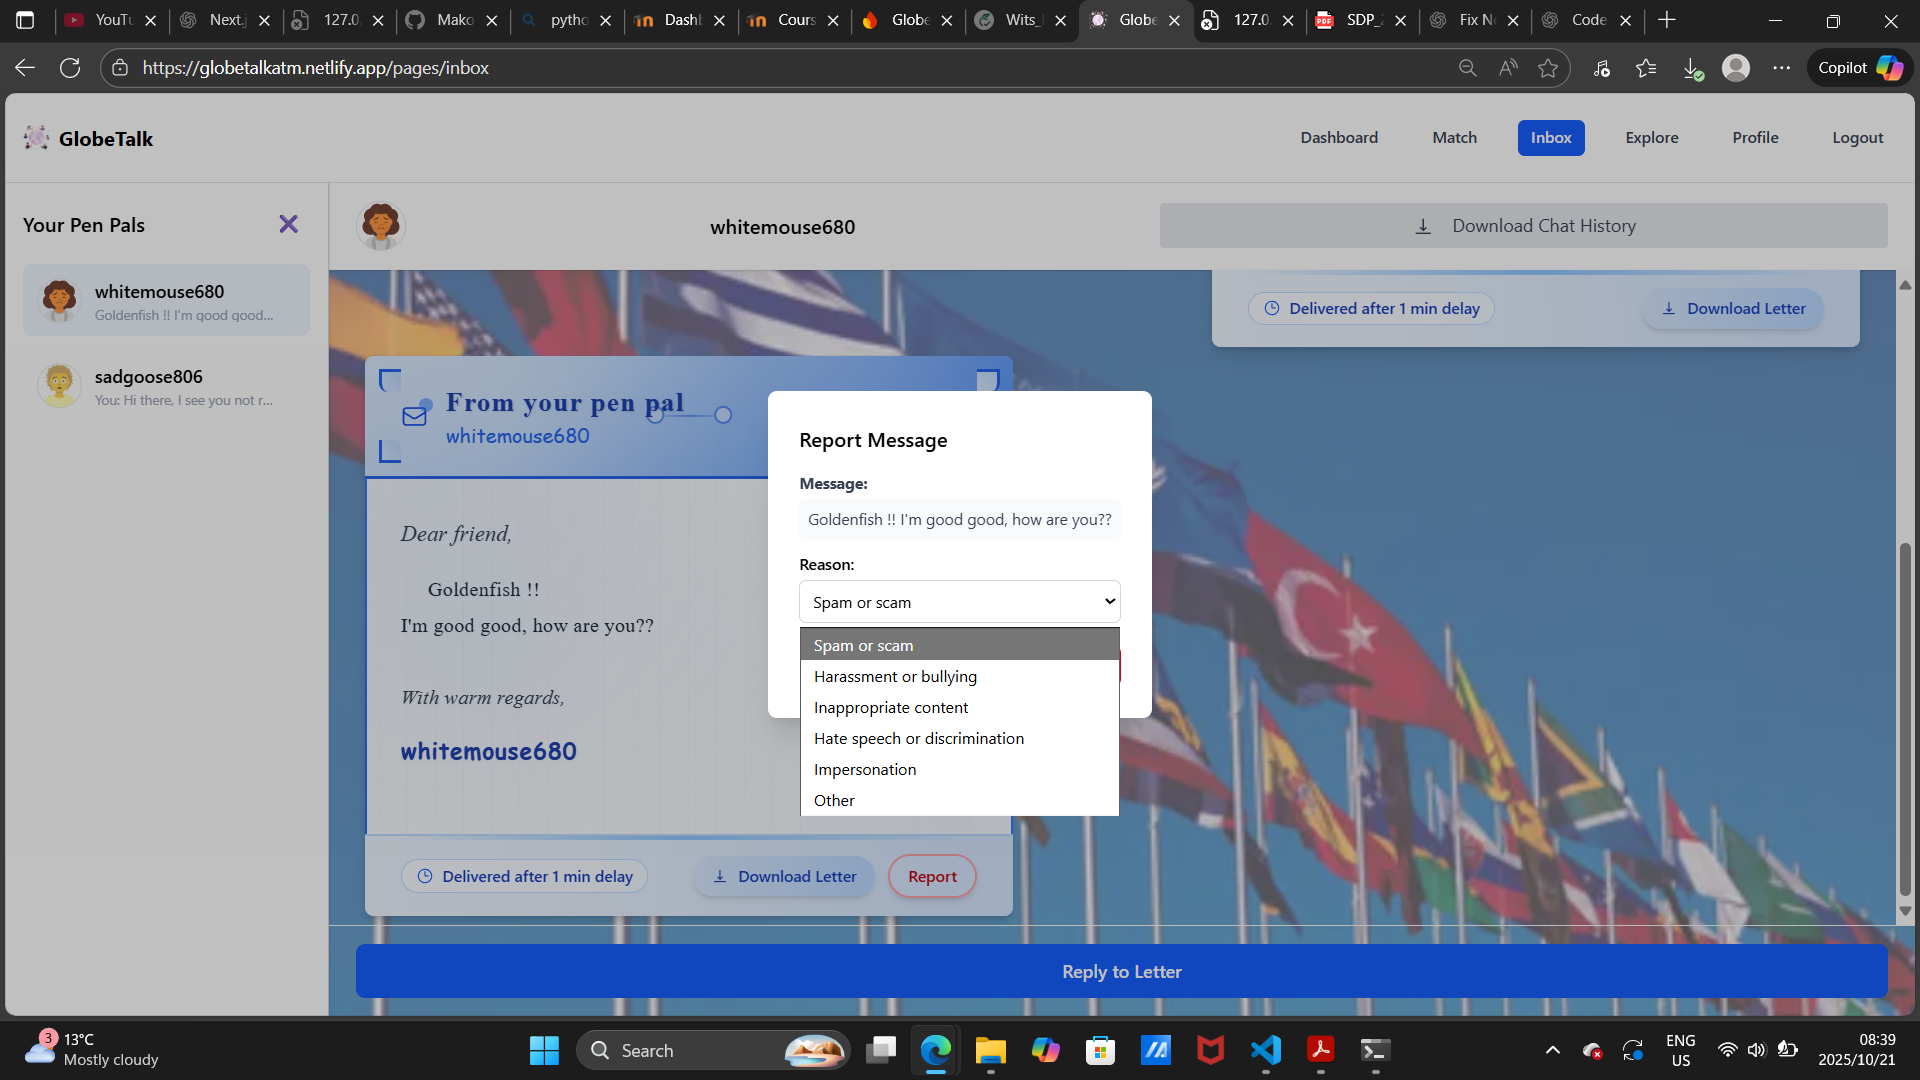Select Harassment or bullying as the report reason
Viewport: 1920px width, 1080px height.
[895, 676]
